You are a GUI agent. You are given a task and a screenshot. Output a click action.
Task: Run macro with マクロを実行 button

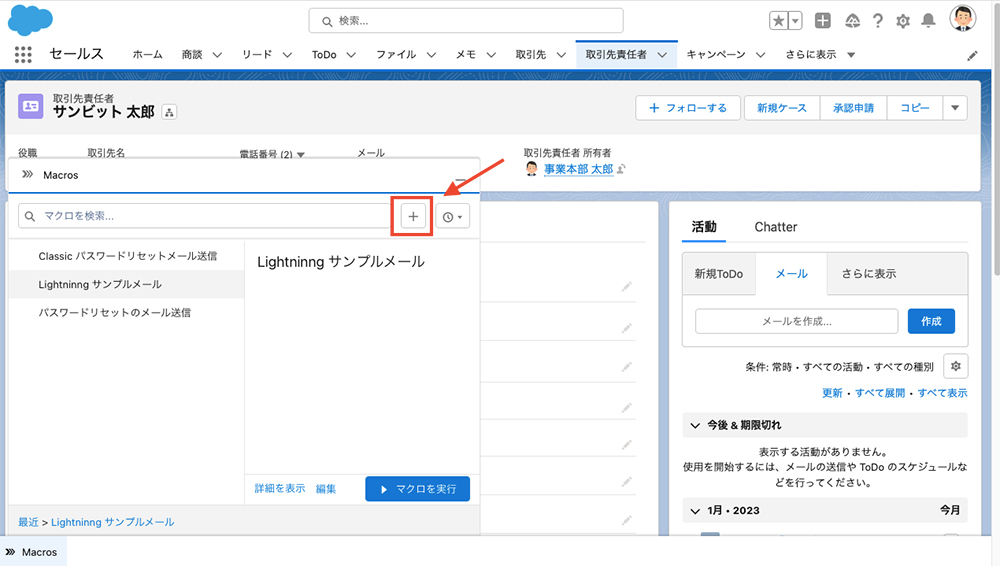[418, 489]
